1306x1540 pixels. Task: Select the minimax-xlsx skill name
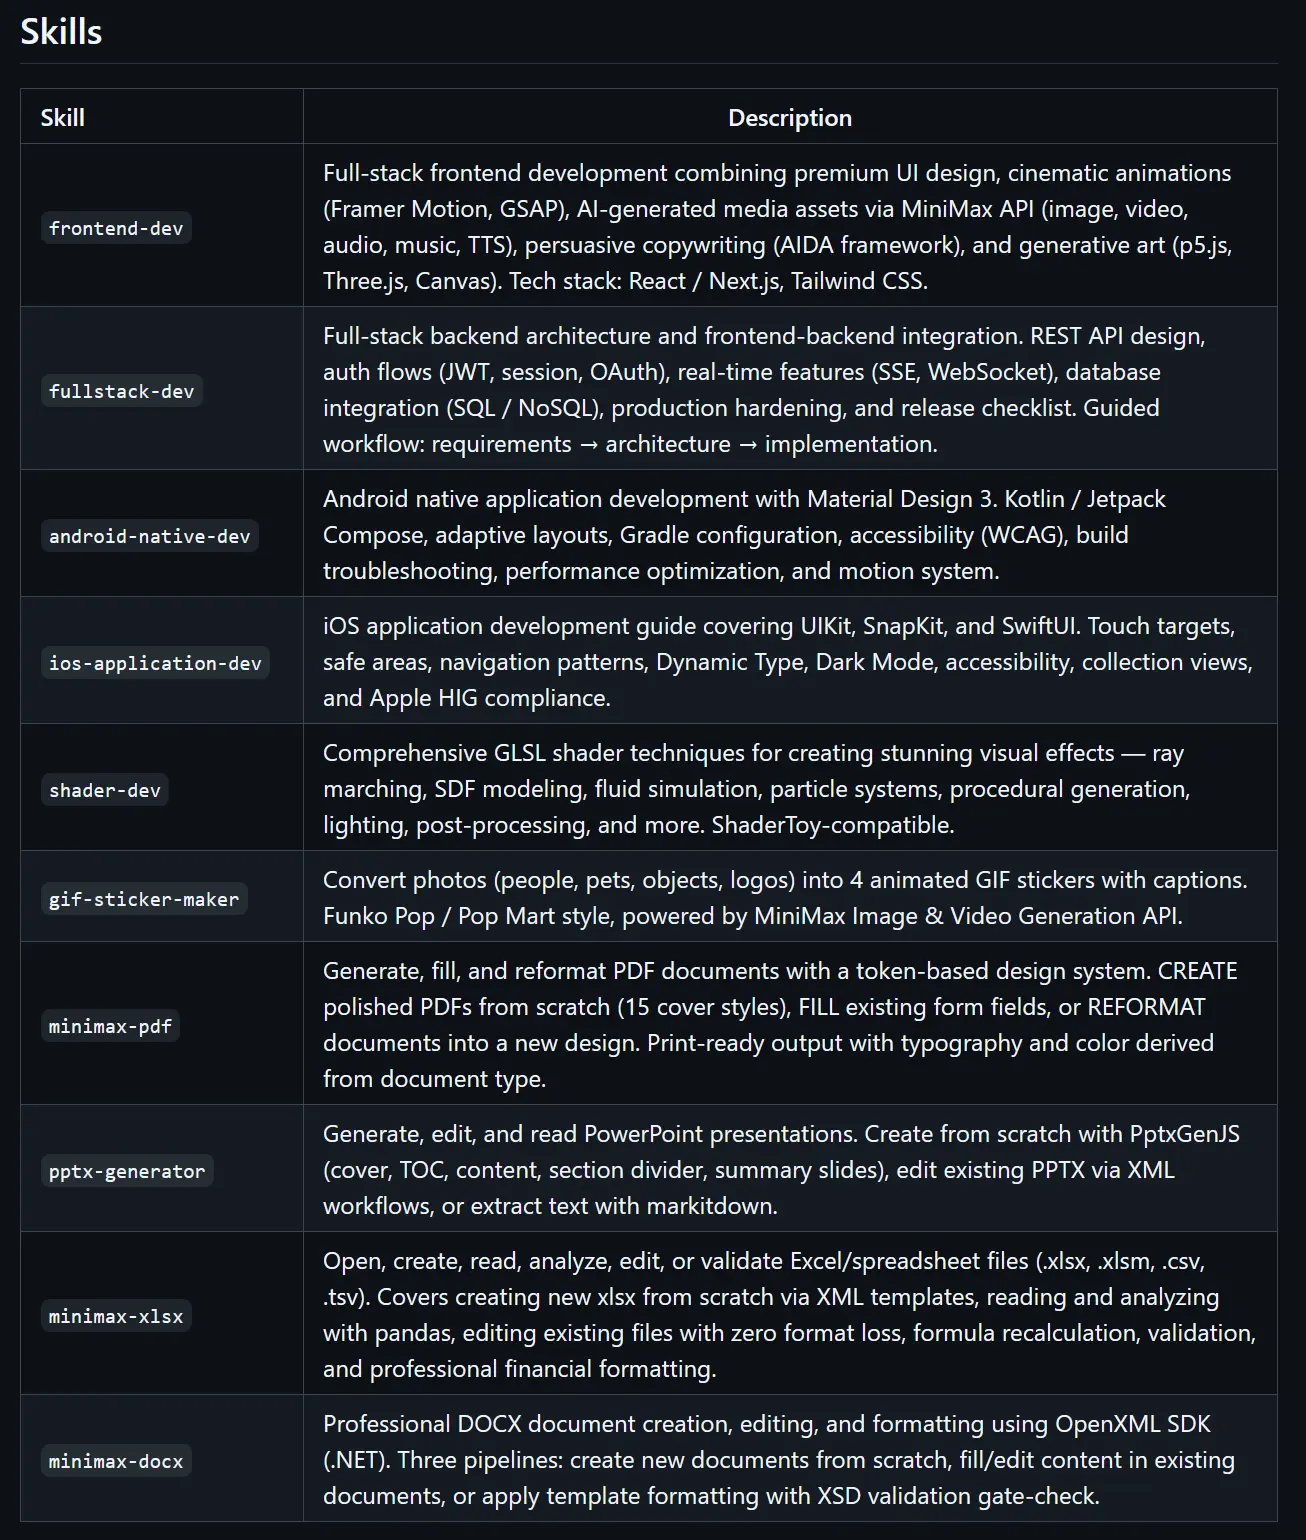[x=116, y=1316]
